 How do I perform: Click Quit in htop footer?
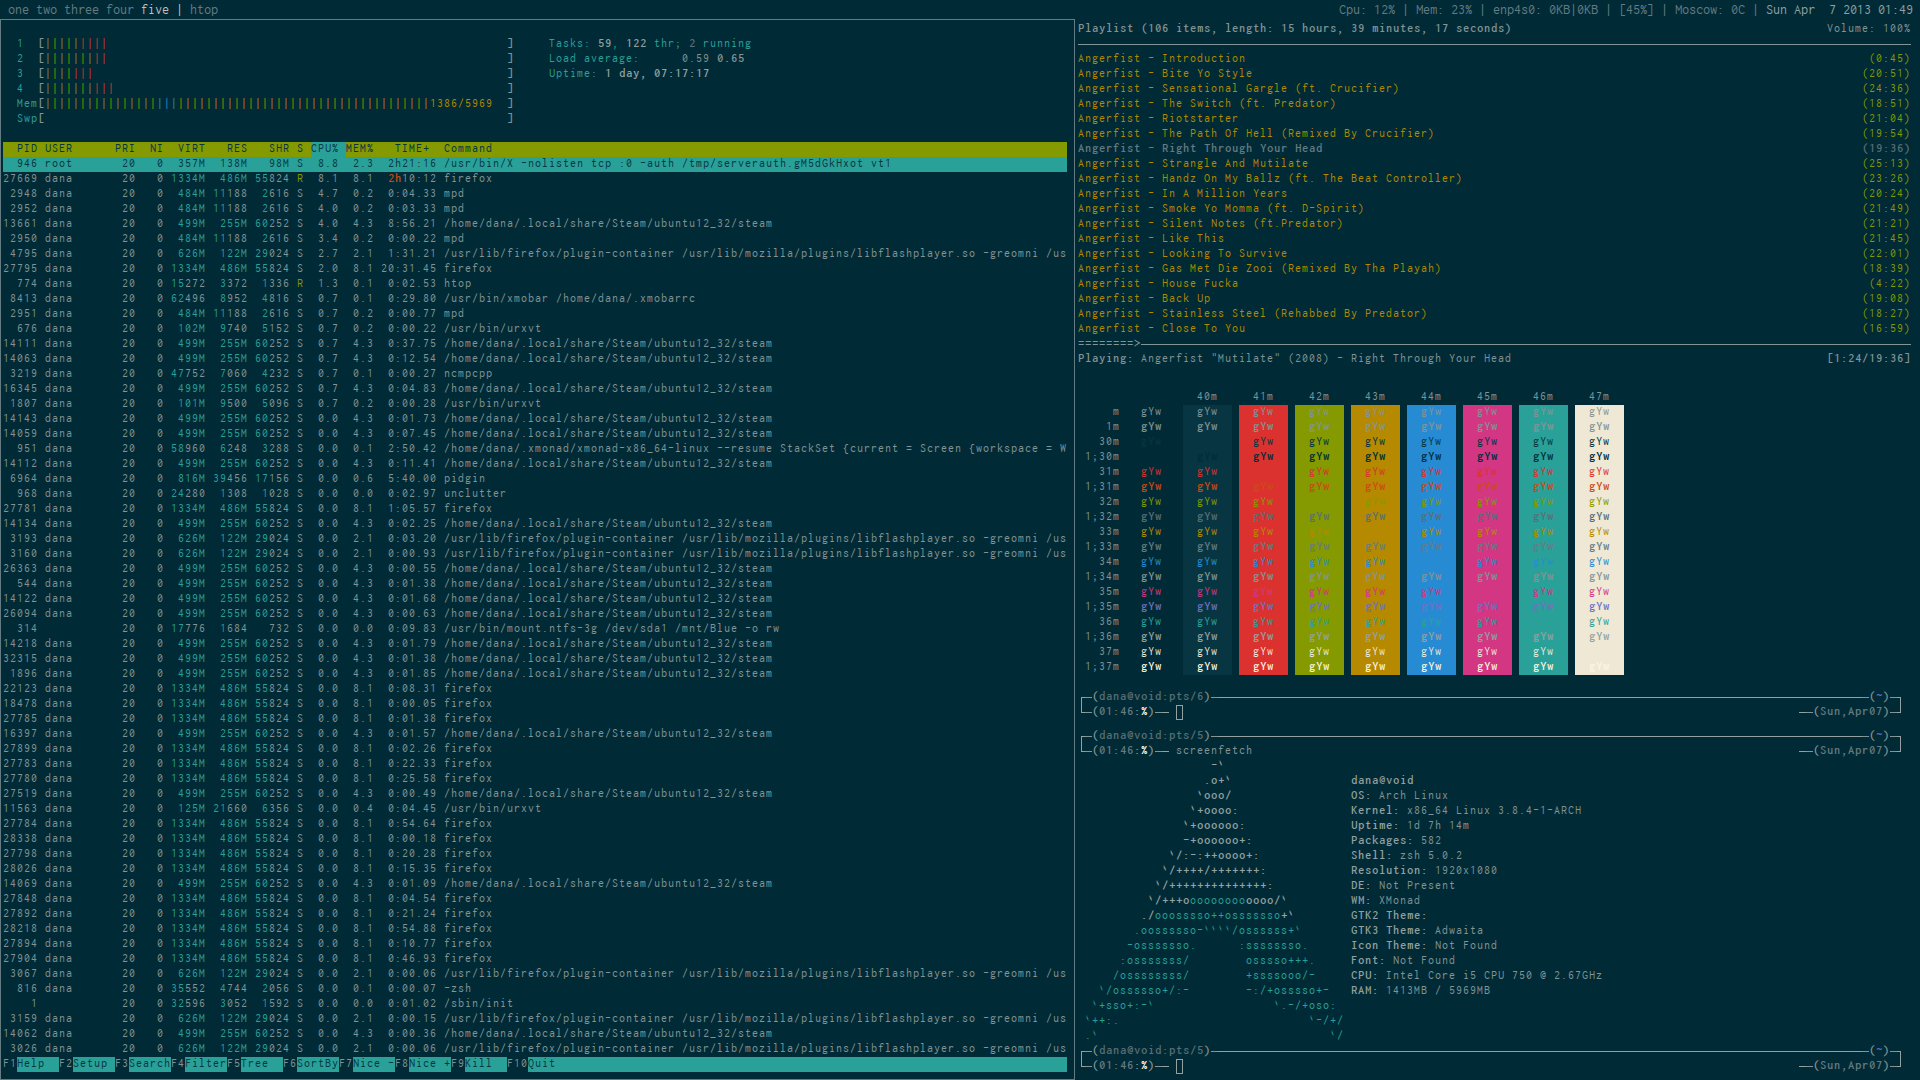point(541,1064)
